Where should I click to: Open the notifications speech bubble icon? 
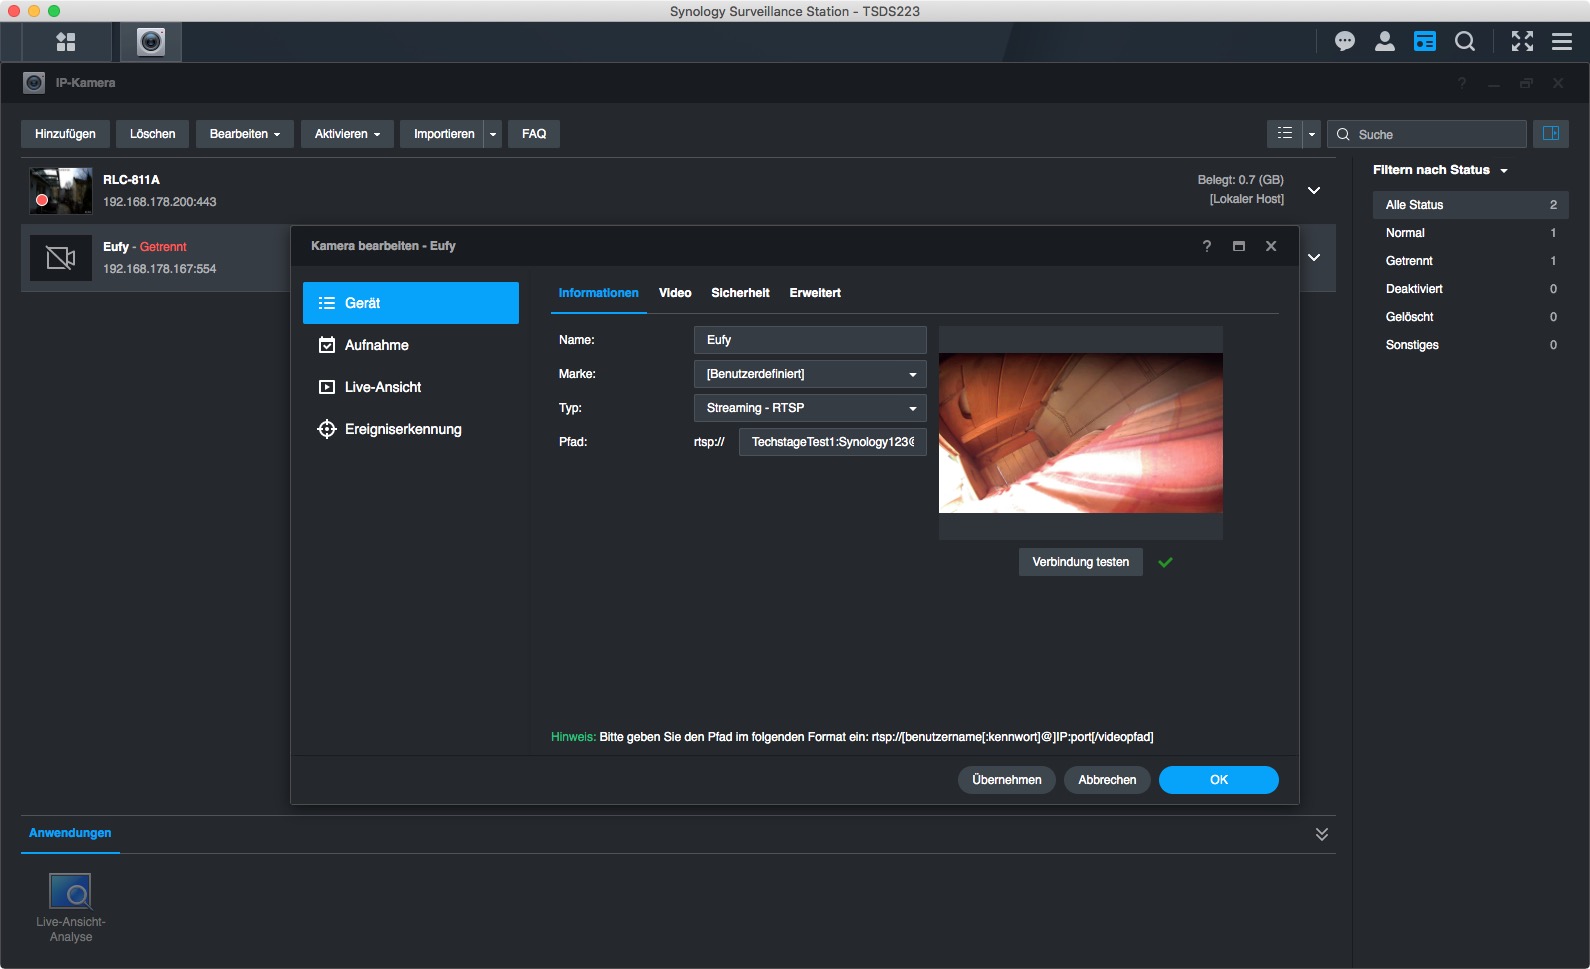(x=1344, y=41)
